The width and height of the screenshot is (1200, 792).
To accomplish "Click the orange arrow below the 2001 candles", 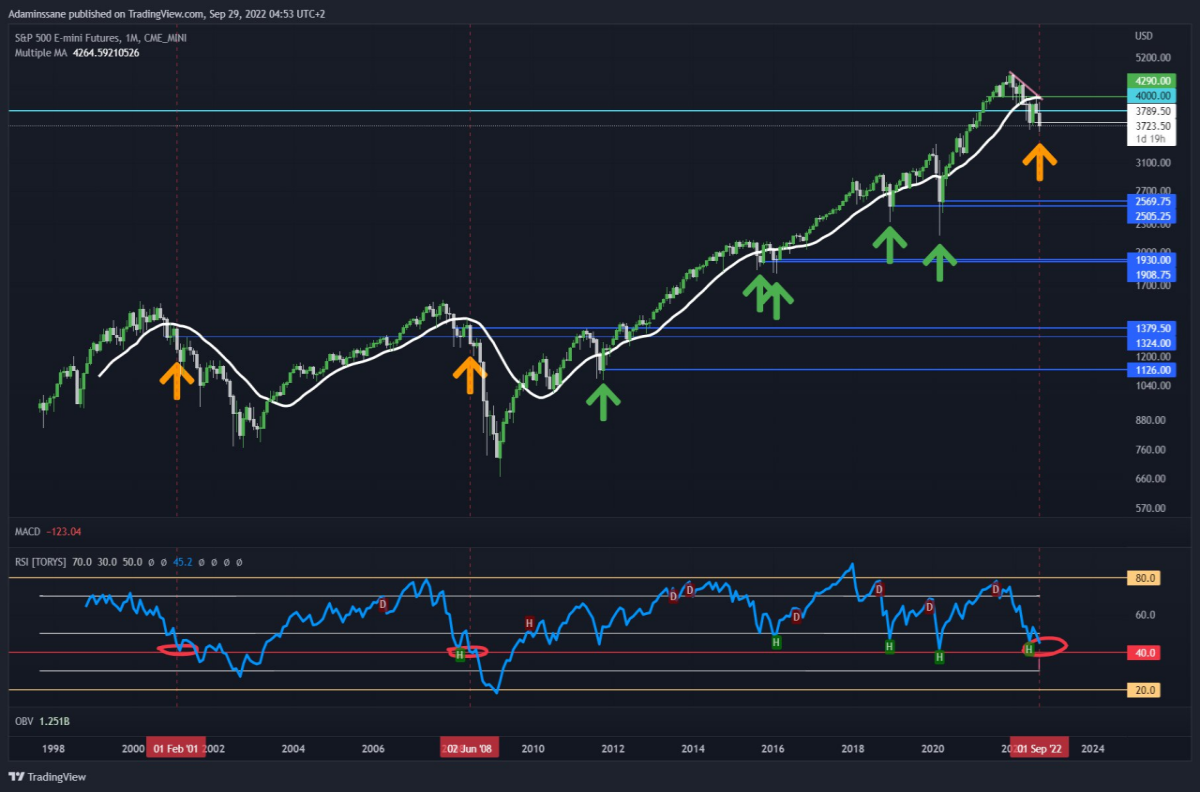I will [x=176, y=381].
